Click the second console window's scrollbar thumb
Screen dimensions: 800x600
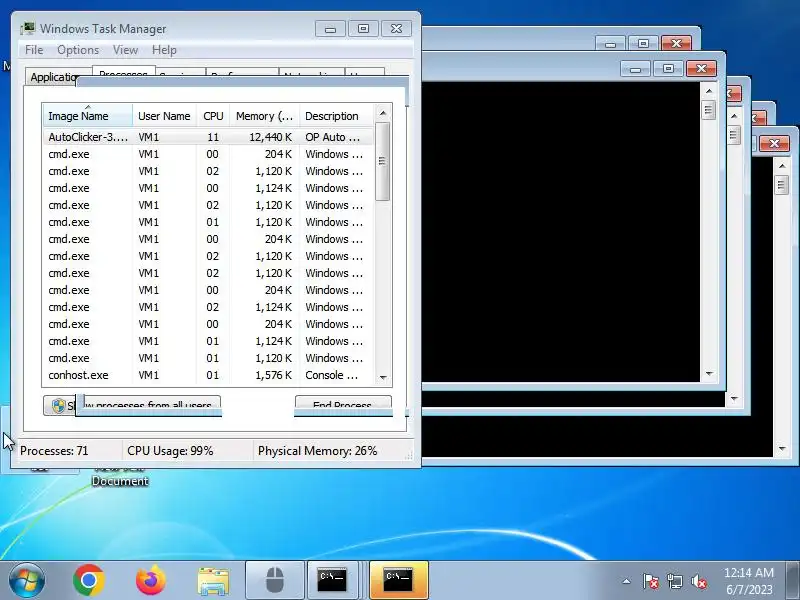pos(709,110)
